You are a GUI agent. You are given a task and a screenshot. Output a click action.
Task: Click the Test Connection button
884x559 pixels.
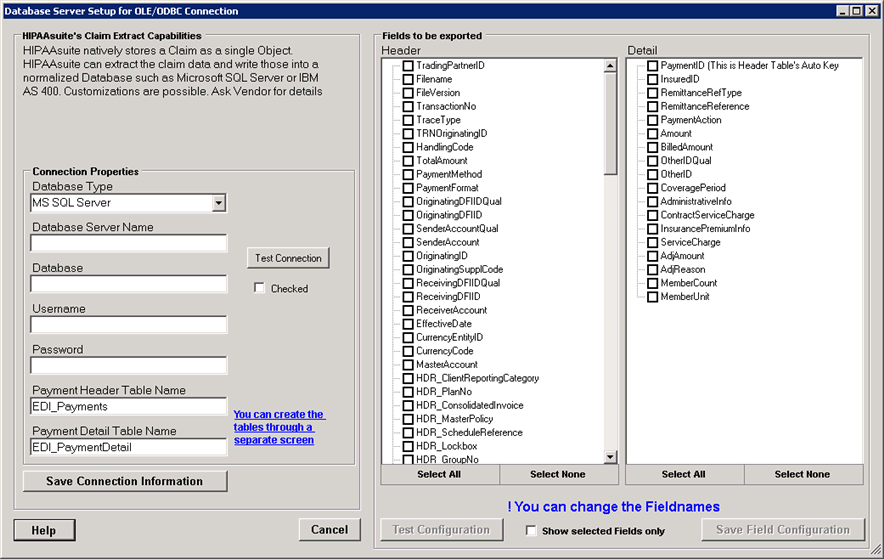(288, 258)
